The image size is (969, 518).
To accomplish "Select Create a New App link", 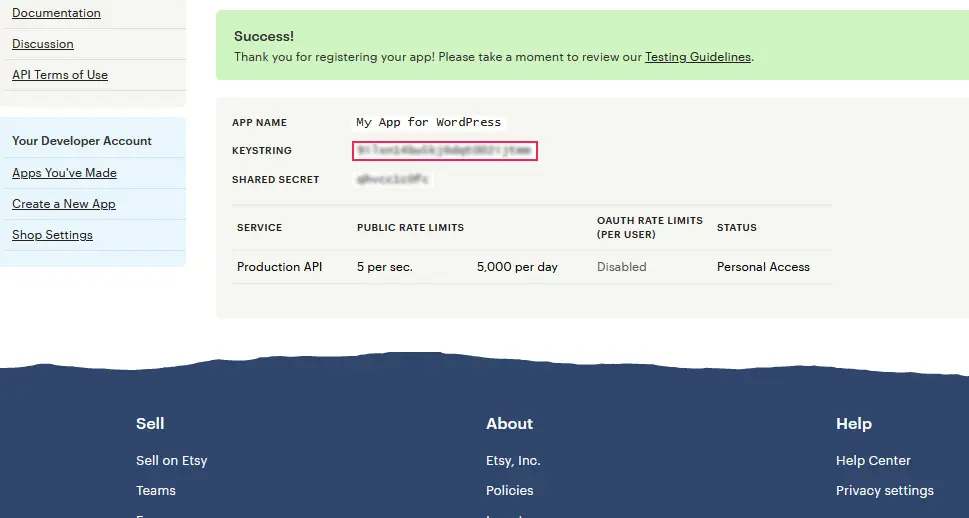I will click(x=64, y=204).
